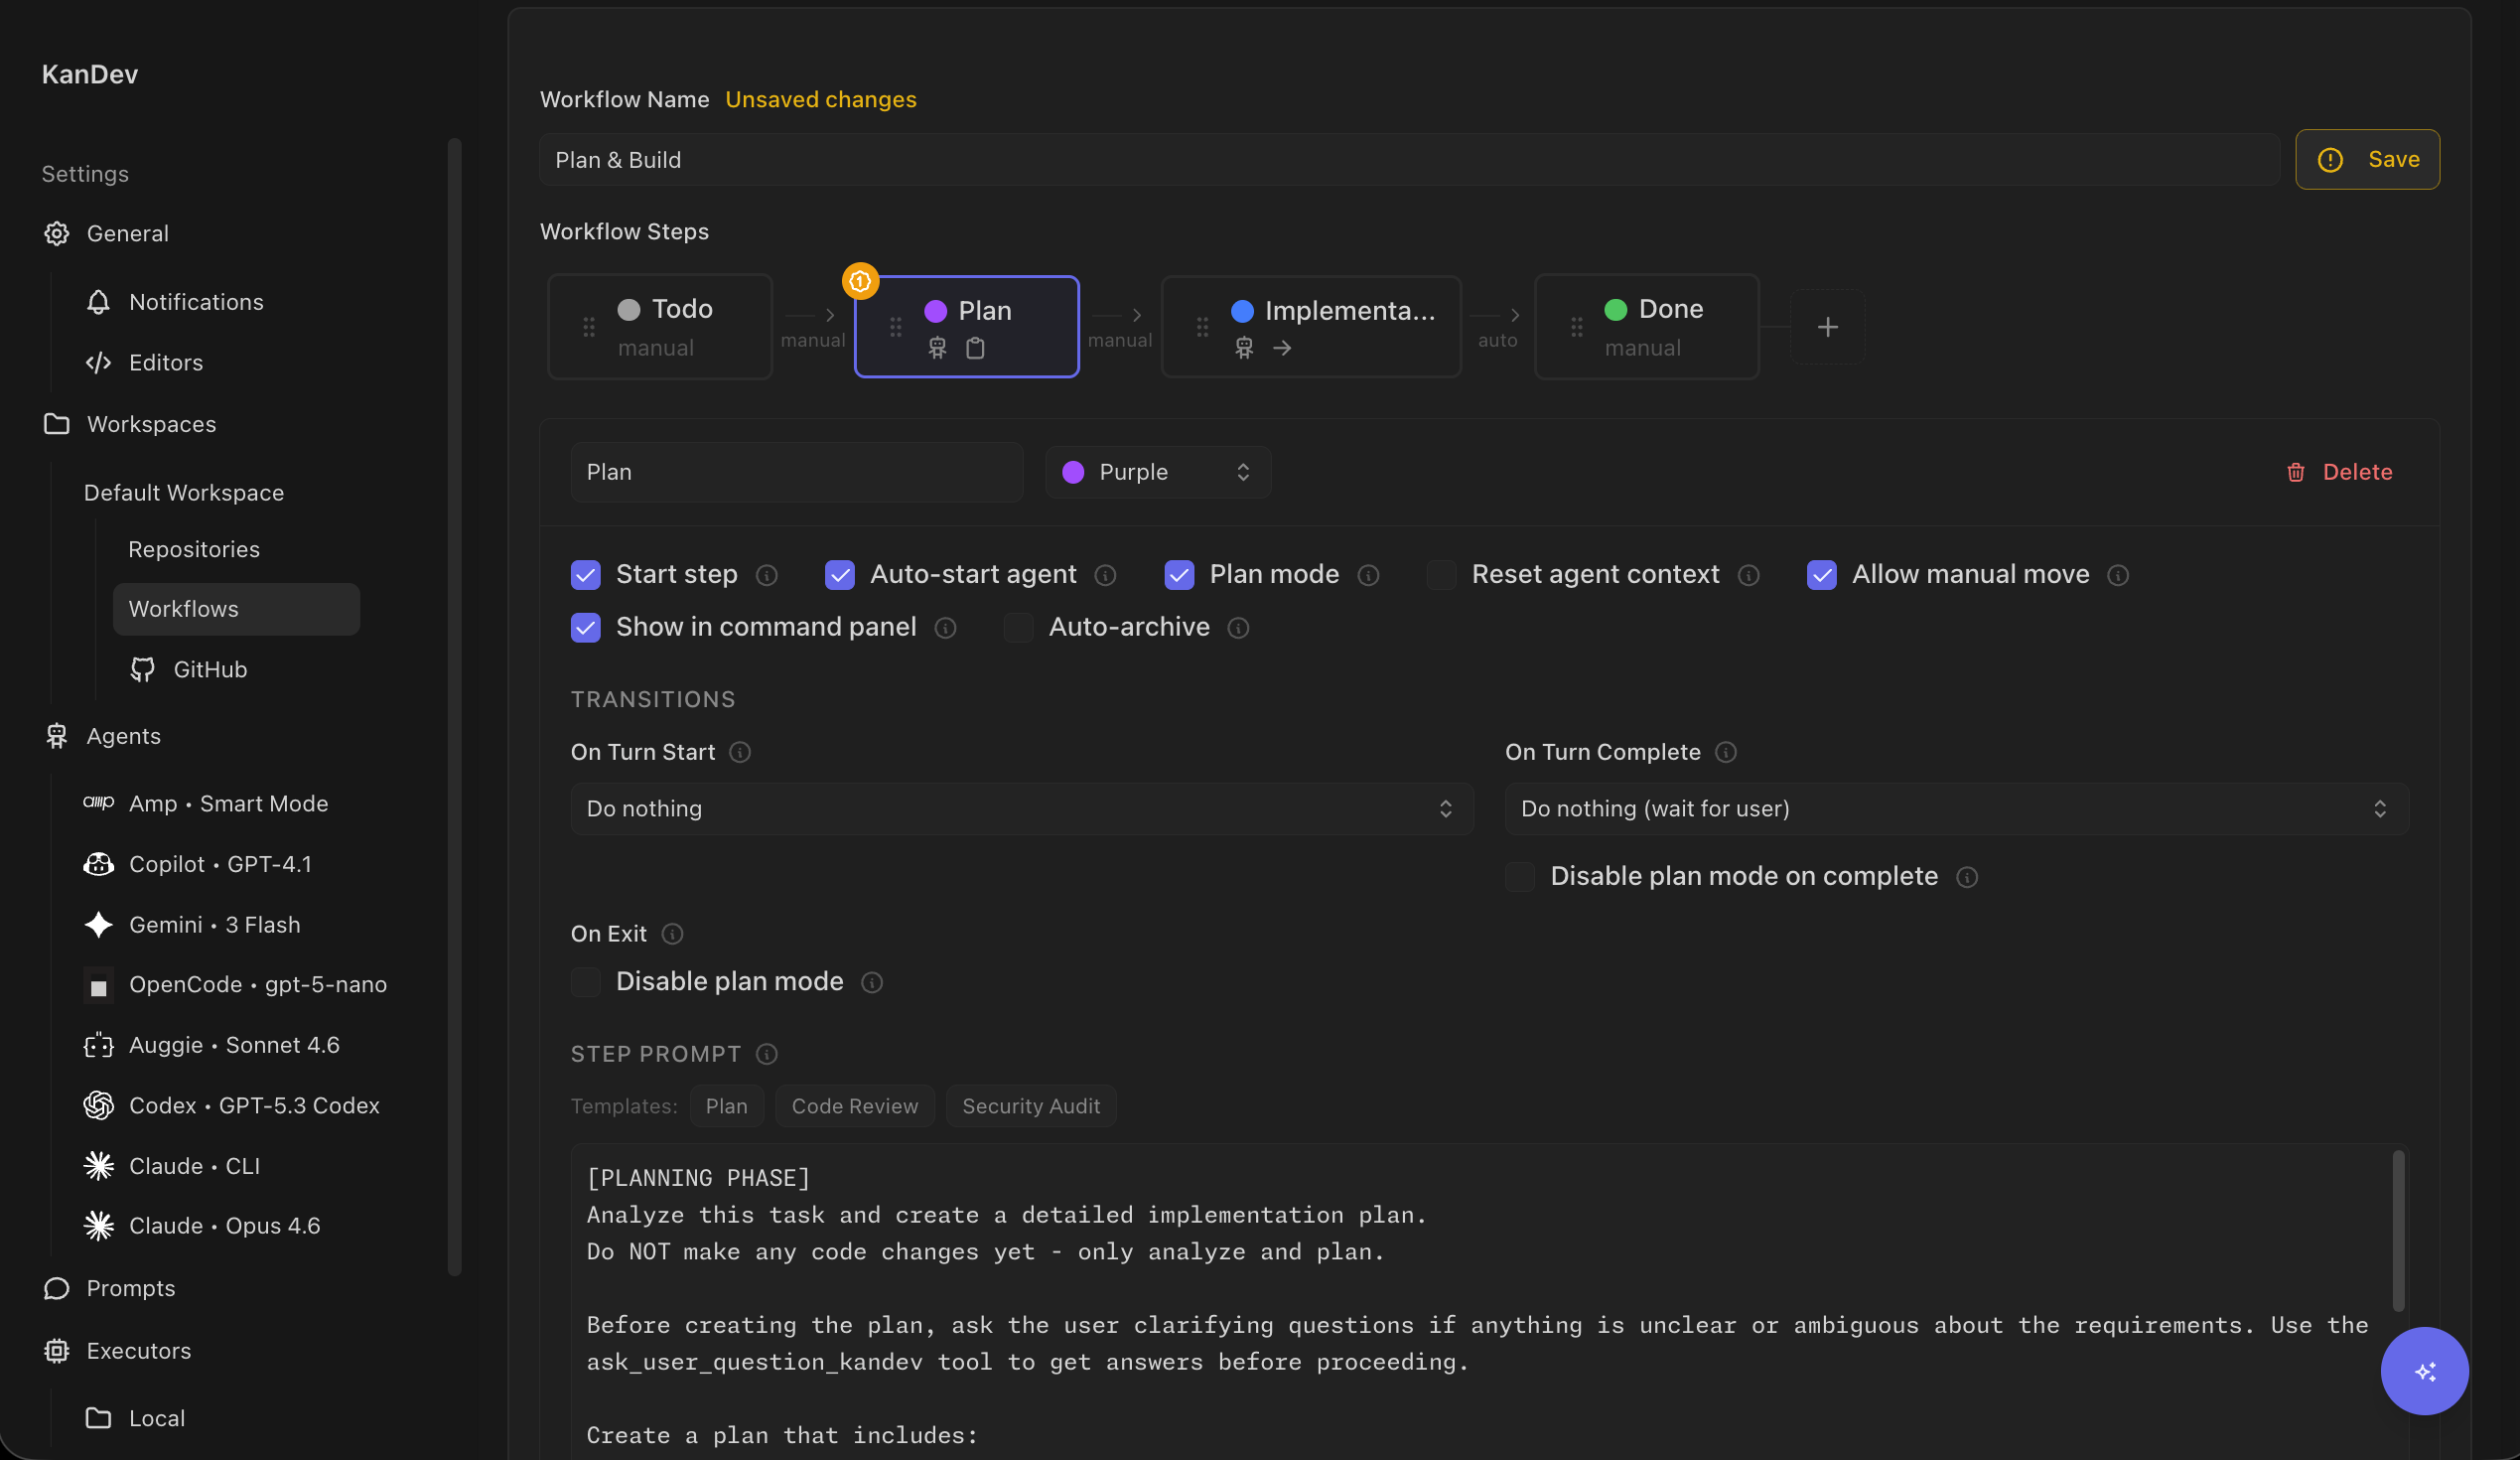Click the blue dot on Implementation step
The image size is (2520, 1460).
[1242, 311]
